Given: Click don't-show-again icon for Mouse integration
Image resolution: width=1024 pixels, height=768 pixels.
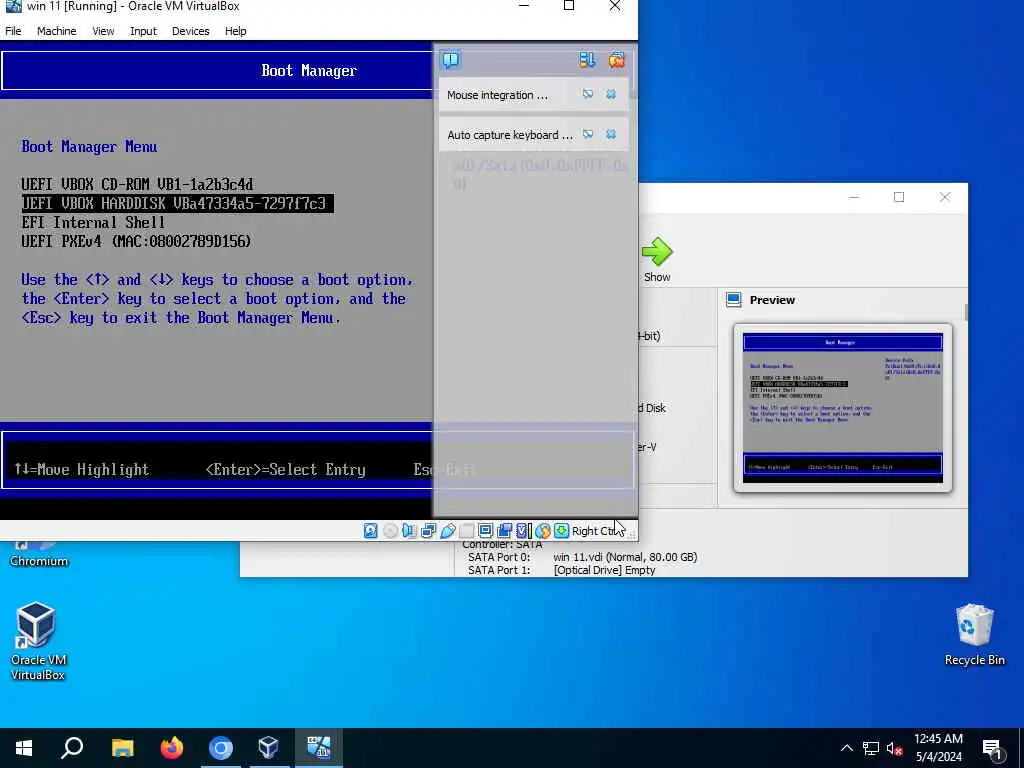Looking at the screenshot, I should click(x=588, y=95).
